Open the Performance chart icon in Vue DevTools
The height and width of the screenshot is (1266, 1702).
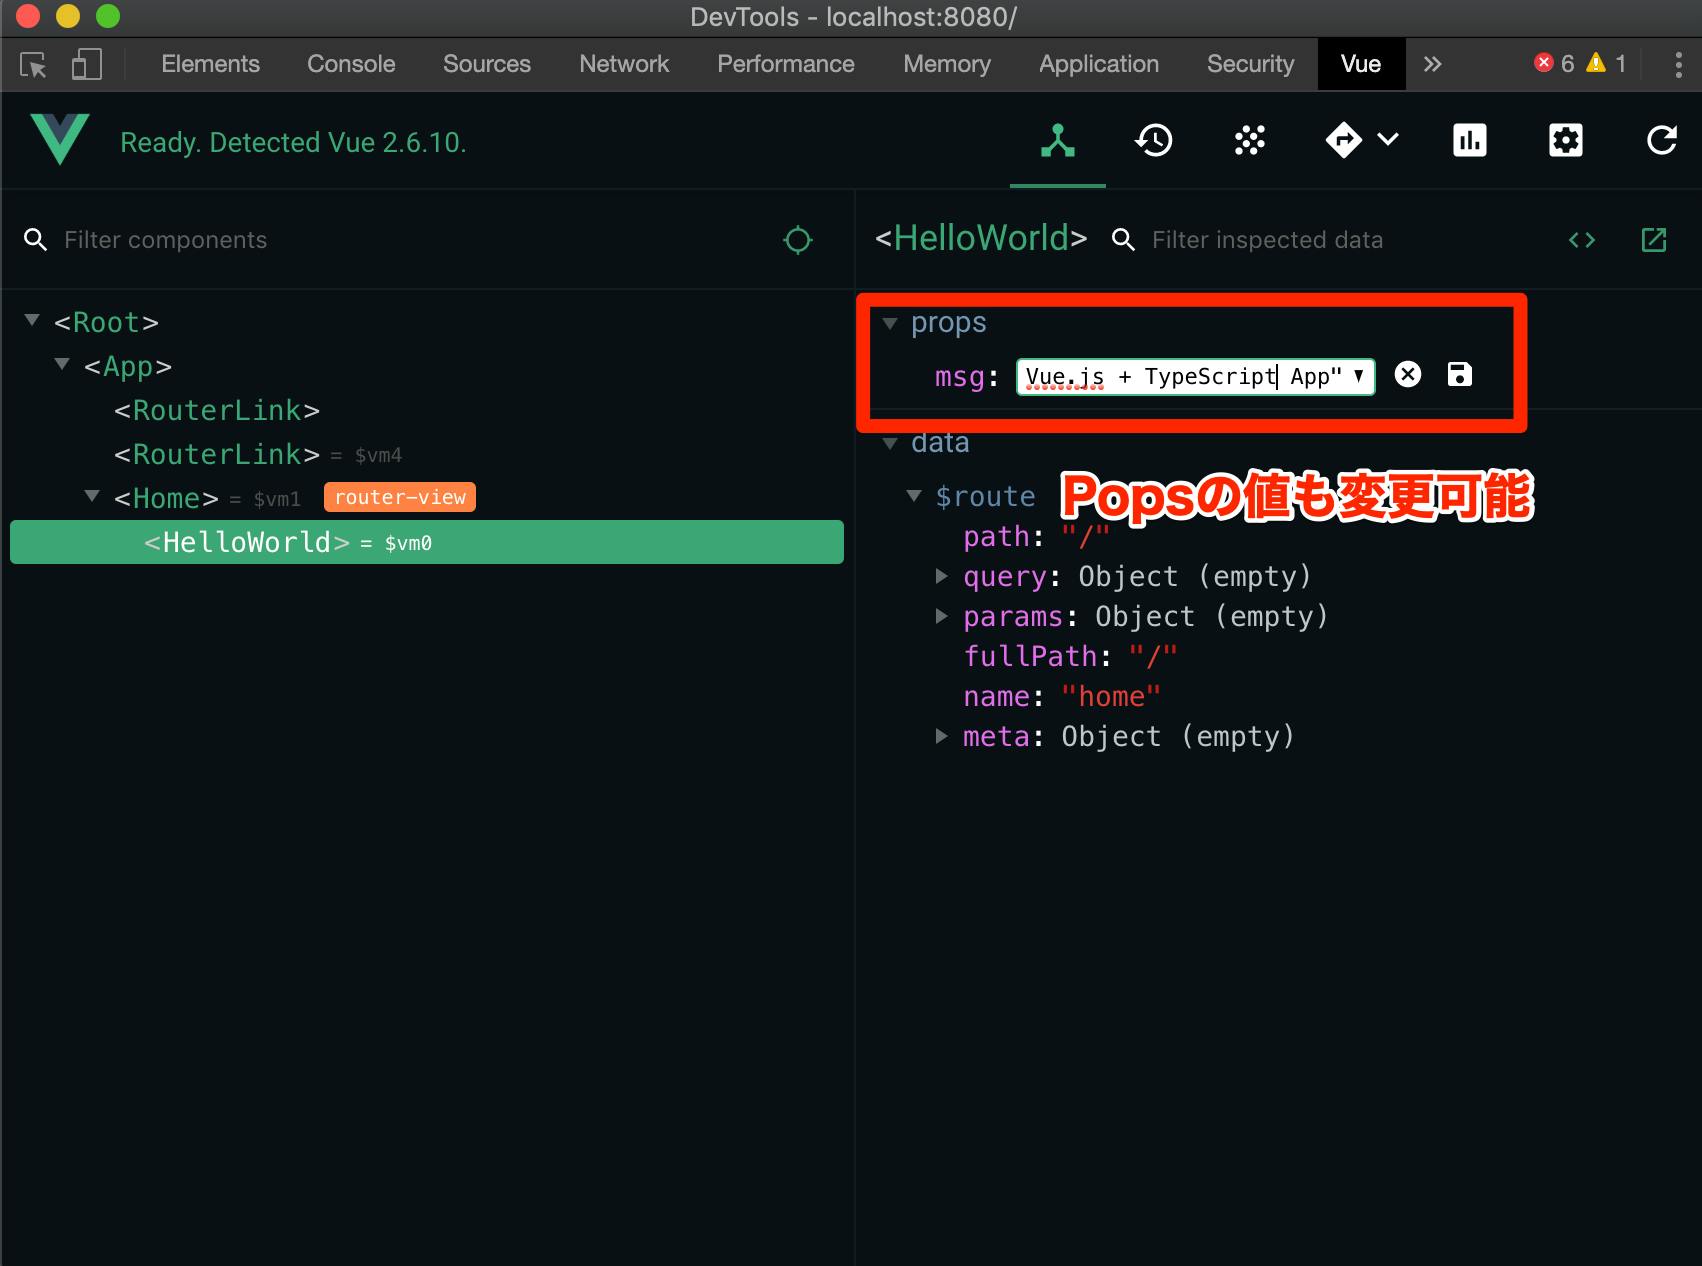tap(1469, 140)
